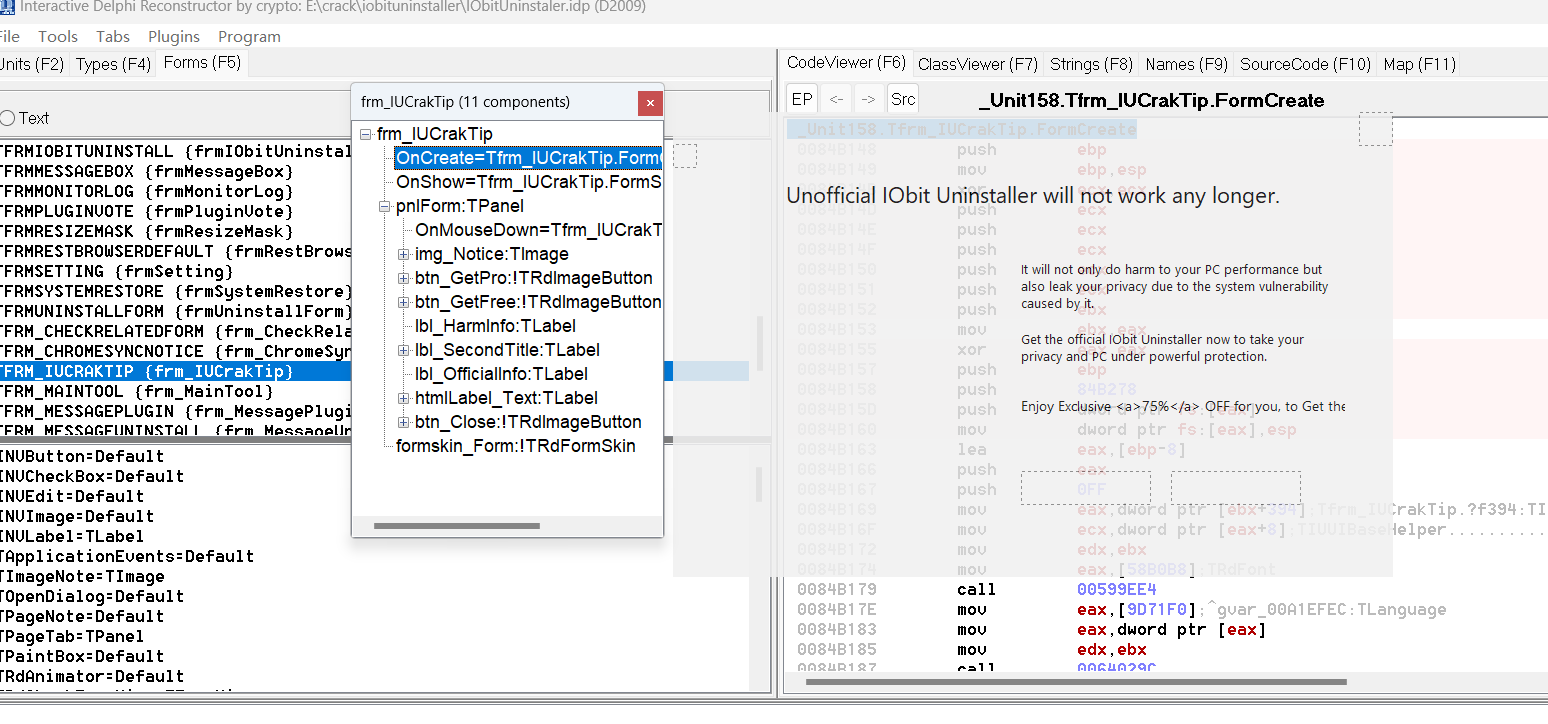Image resolution: width=1548 pixels, height=724 pixels.
Task: Switch to the Map (F11) tab
Action: pos(1419,64)
